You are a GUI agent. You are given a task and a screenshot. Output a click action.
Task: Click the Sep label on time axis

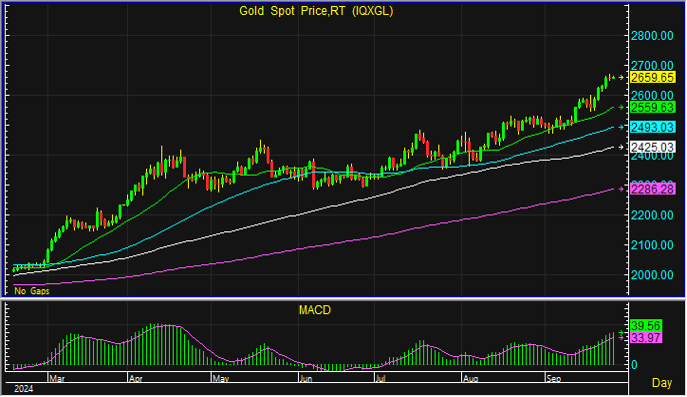(x=554, y=379)
